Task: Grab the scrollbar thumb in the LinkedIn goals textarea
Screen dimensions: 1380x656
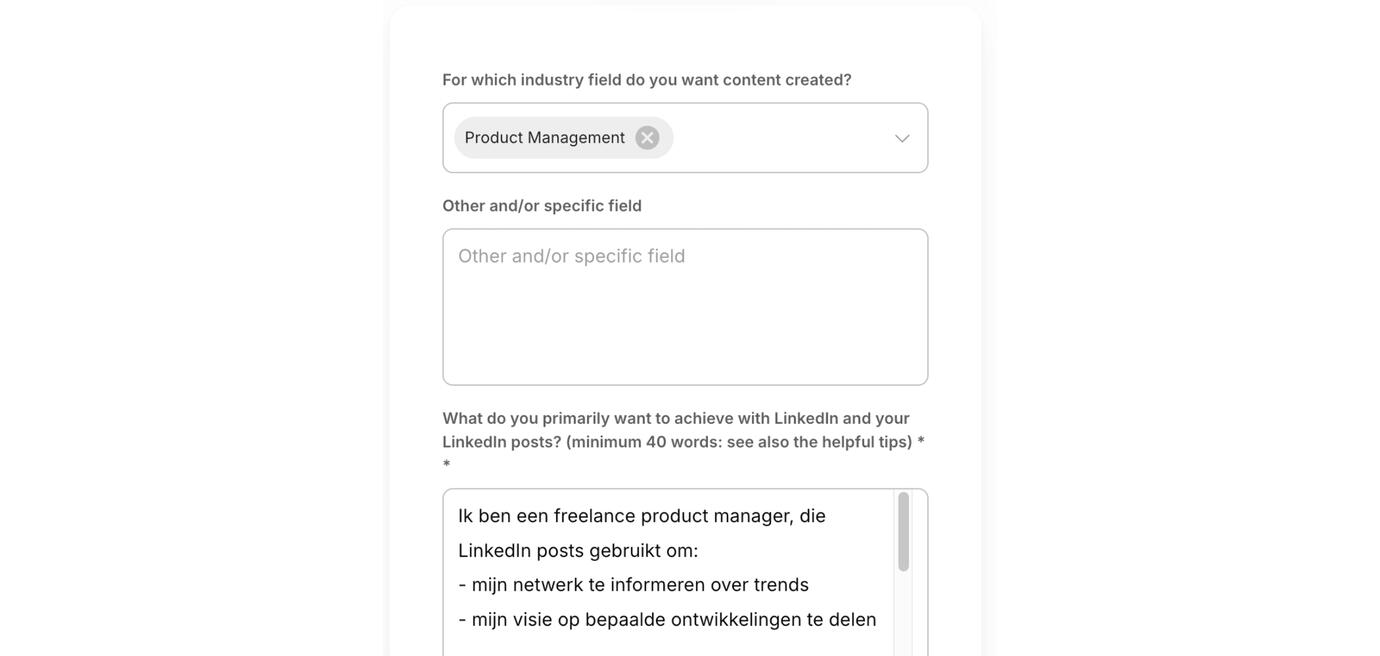Action: pos(903,532)
